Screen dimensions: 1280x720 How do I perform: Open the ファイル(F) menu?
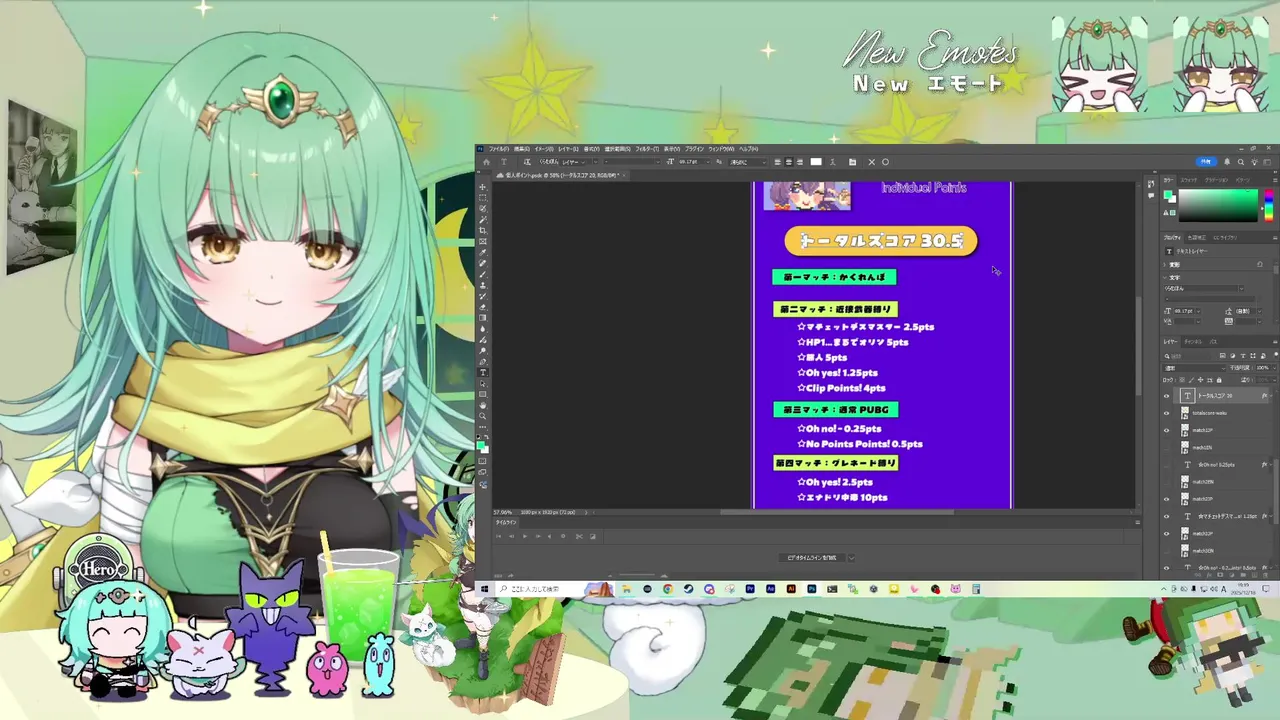(x=498, y=149)
